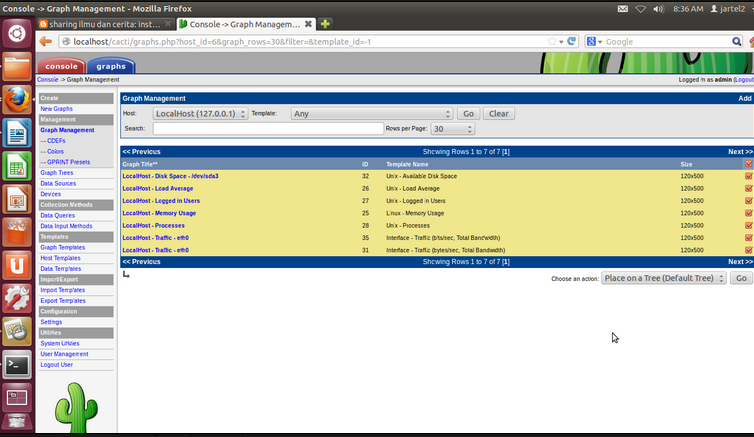The image size is (754, 437).
Task: Uncheck Disk Space /dev/sda3 row checkbox
Action: tap(748, 176)
